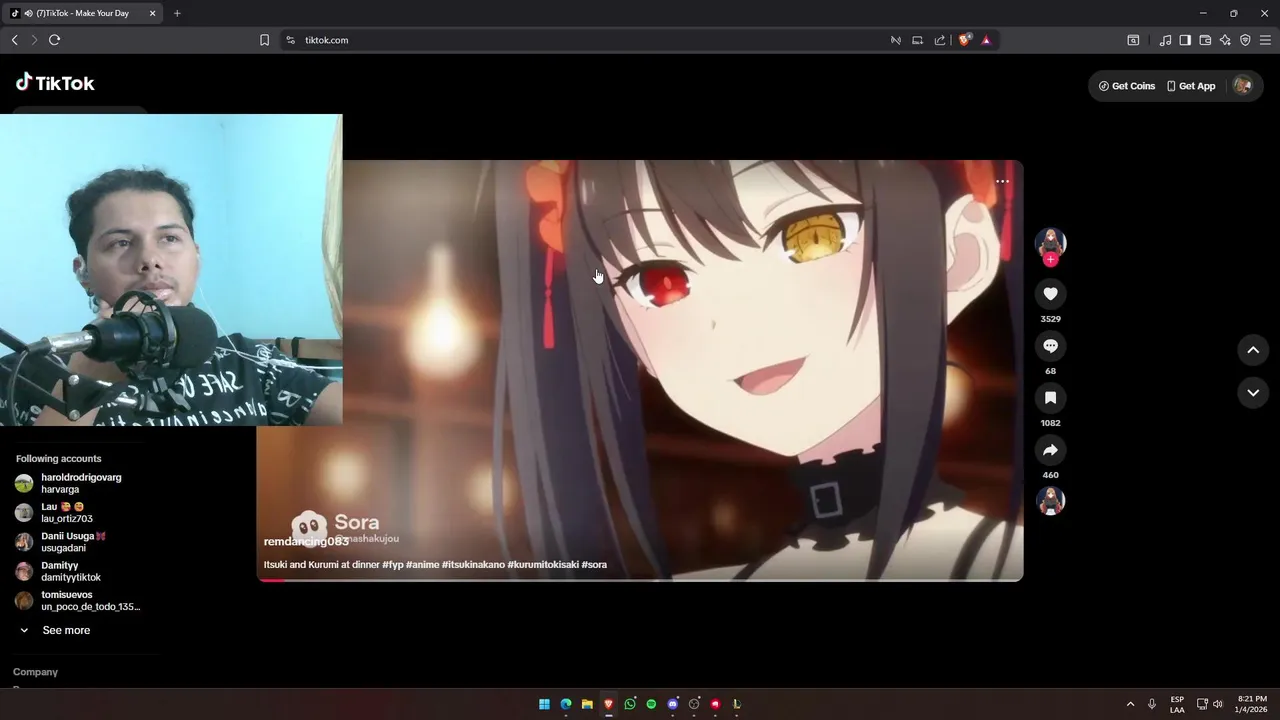Viewport: 1280px width, 720px height.
Task: Open the music note playlist icon
Action: click(1165, 40)
